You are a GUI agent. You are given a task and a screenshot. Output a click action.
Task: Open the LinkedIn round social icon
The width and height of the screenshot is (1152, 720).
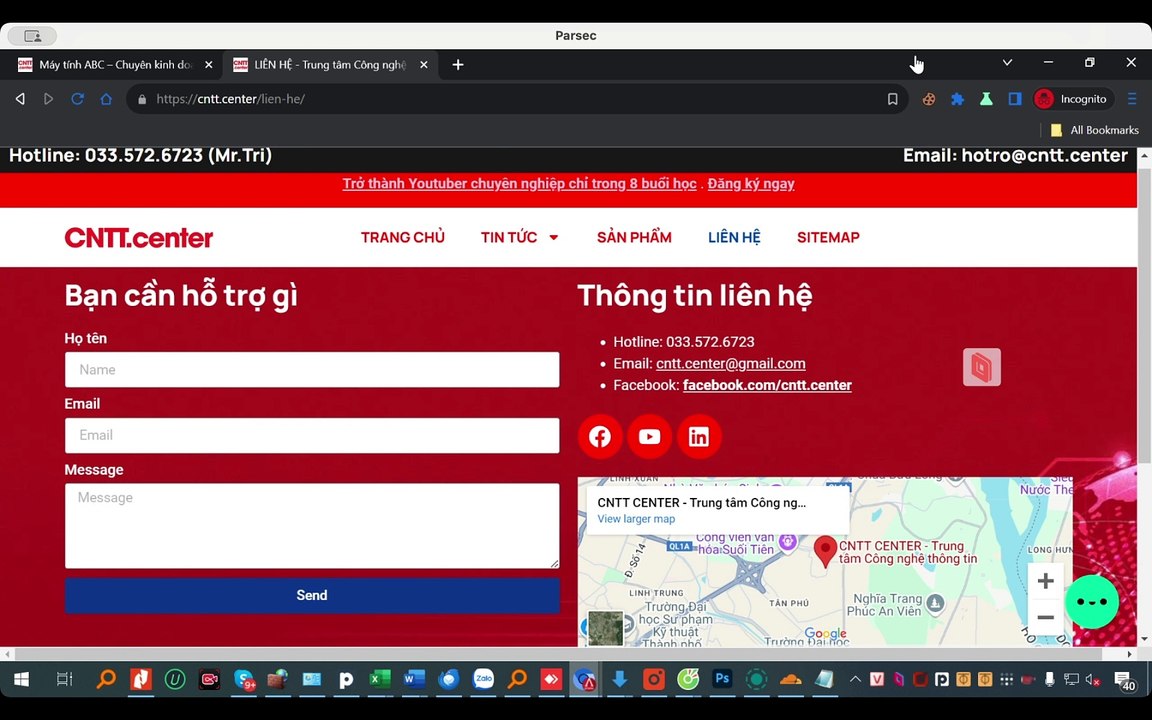click(x=699, y=436)
